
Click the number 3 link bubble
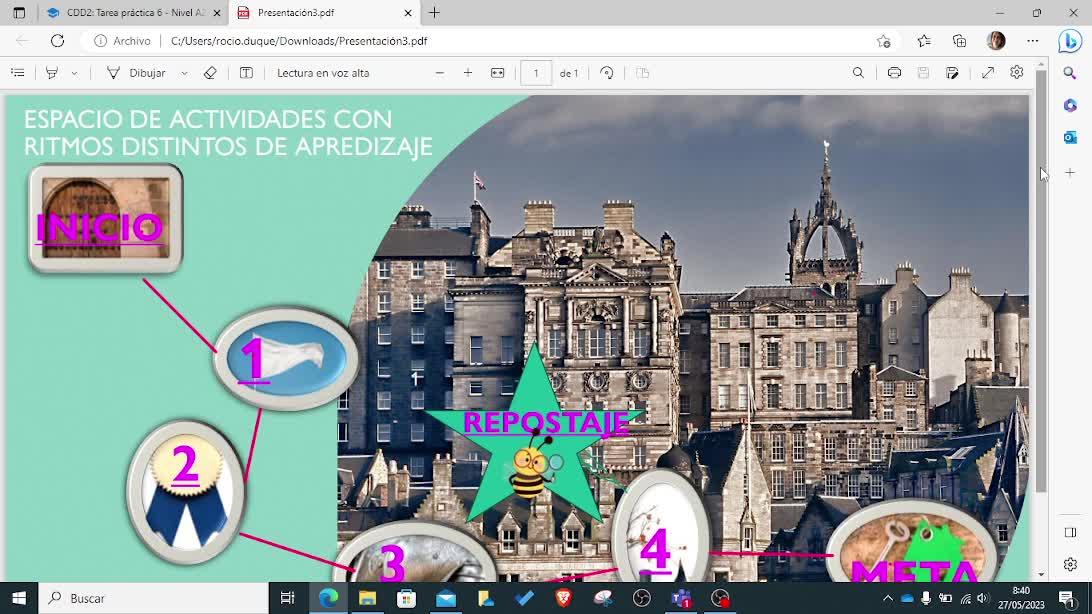pyautogui.click(x=392, y=562)
